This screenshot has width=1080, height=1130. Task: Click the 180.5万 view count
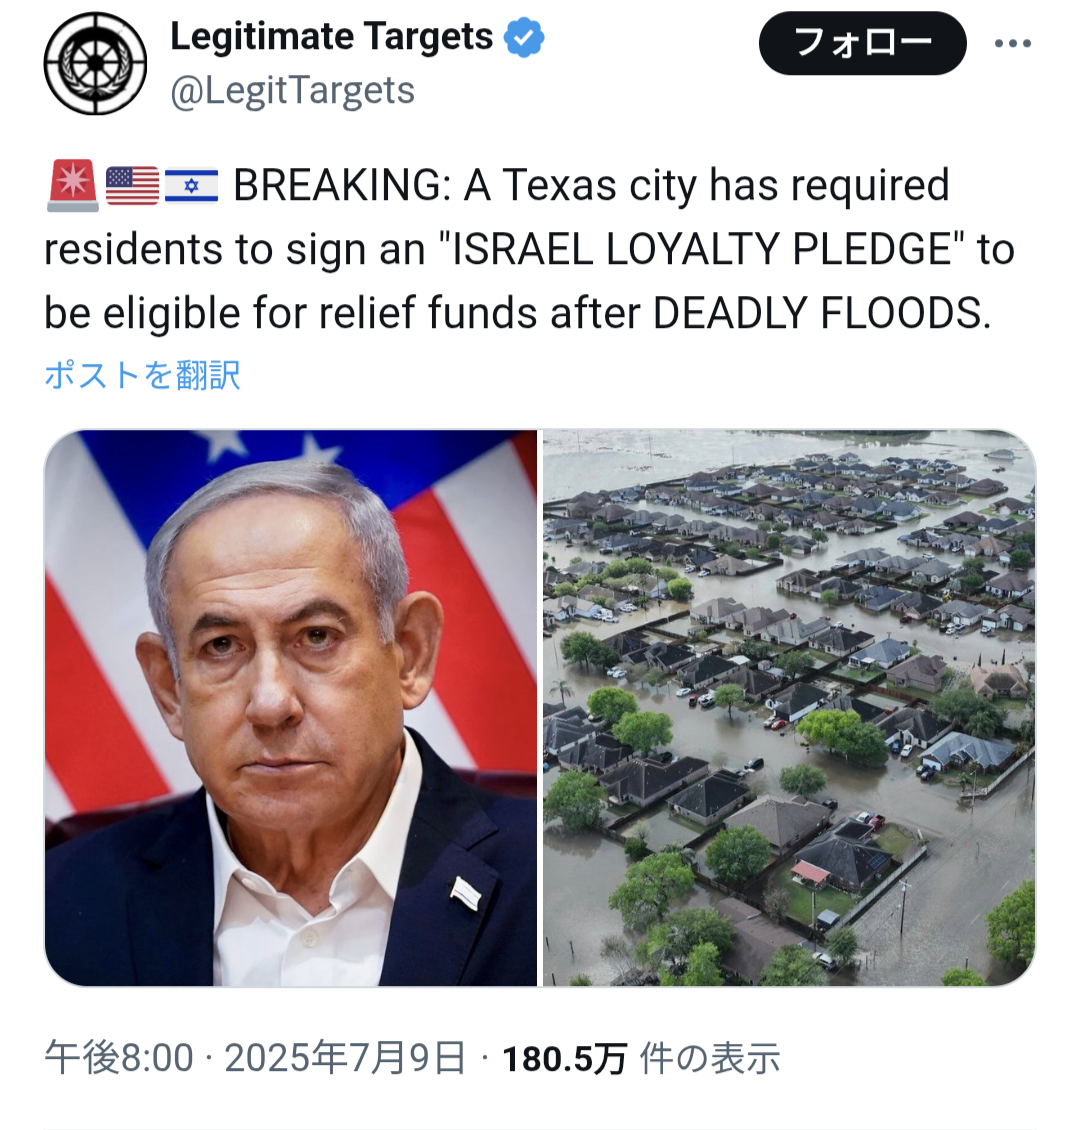(564, 1059)
